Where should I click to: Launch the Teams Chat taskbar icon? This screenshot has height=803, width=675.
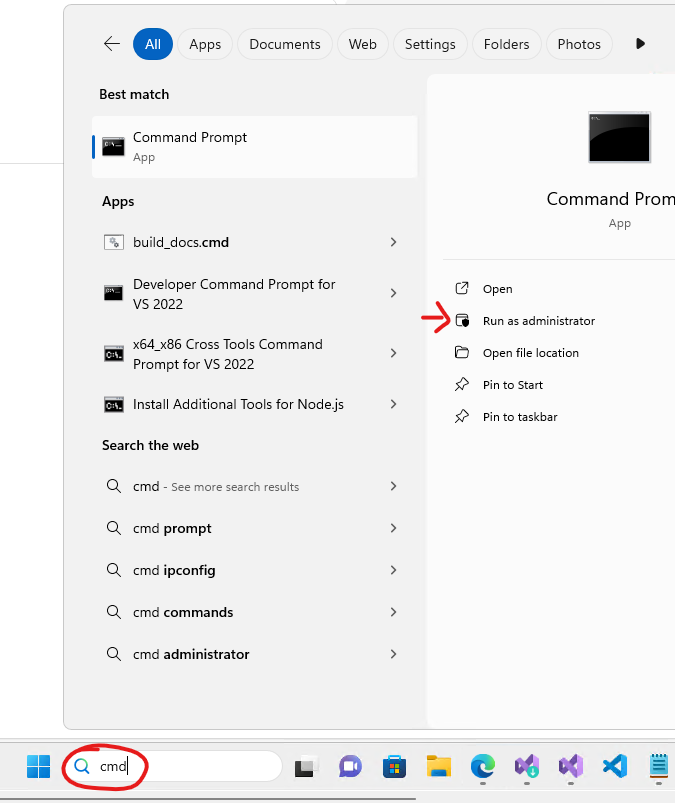coord(350,766)
